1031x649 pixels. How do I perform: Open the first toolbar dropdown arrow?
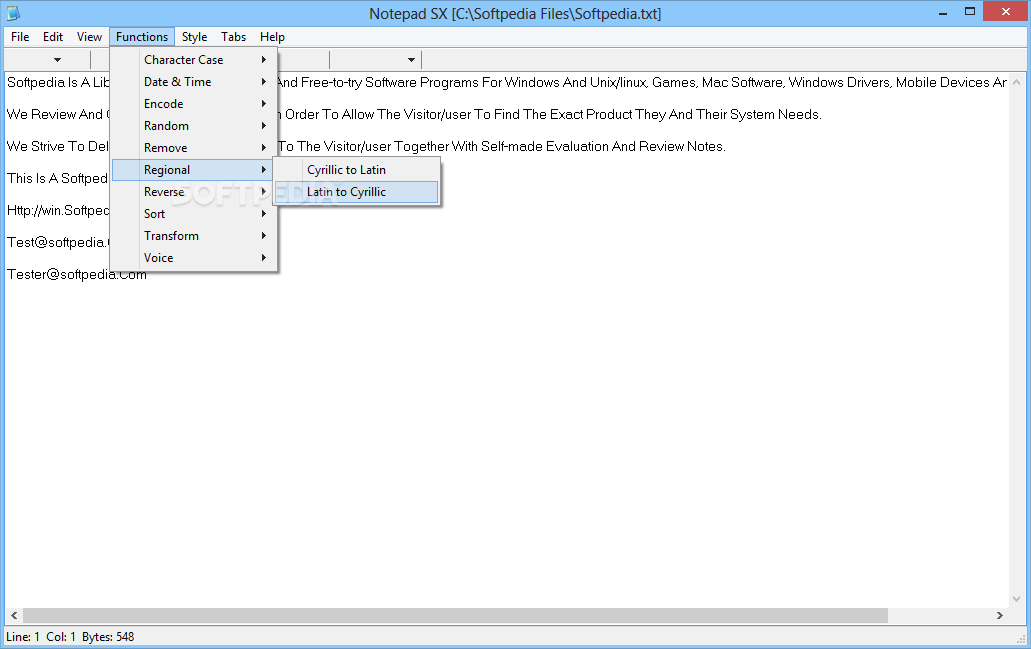[57, 60]
